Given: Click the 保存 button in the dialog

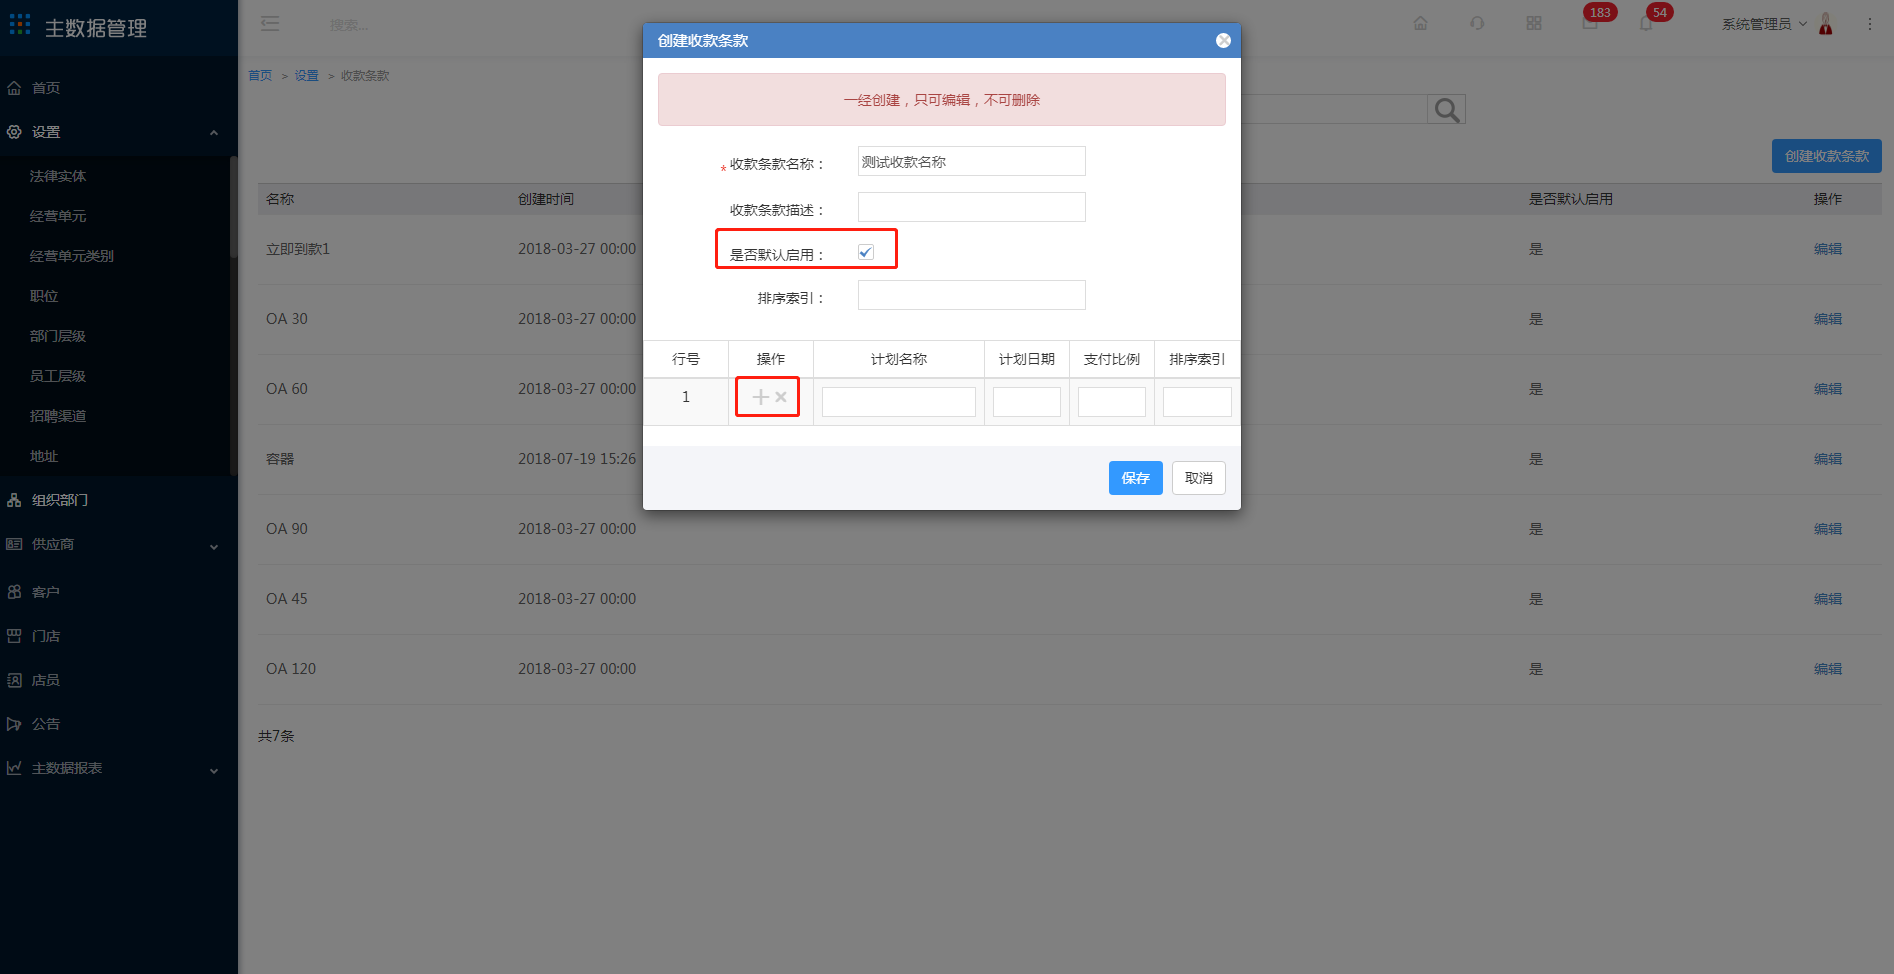Looking at the screenshot, I should pos(1135,478).
